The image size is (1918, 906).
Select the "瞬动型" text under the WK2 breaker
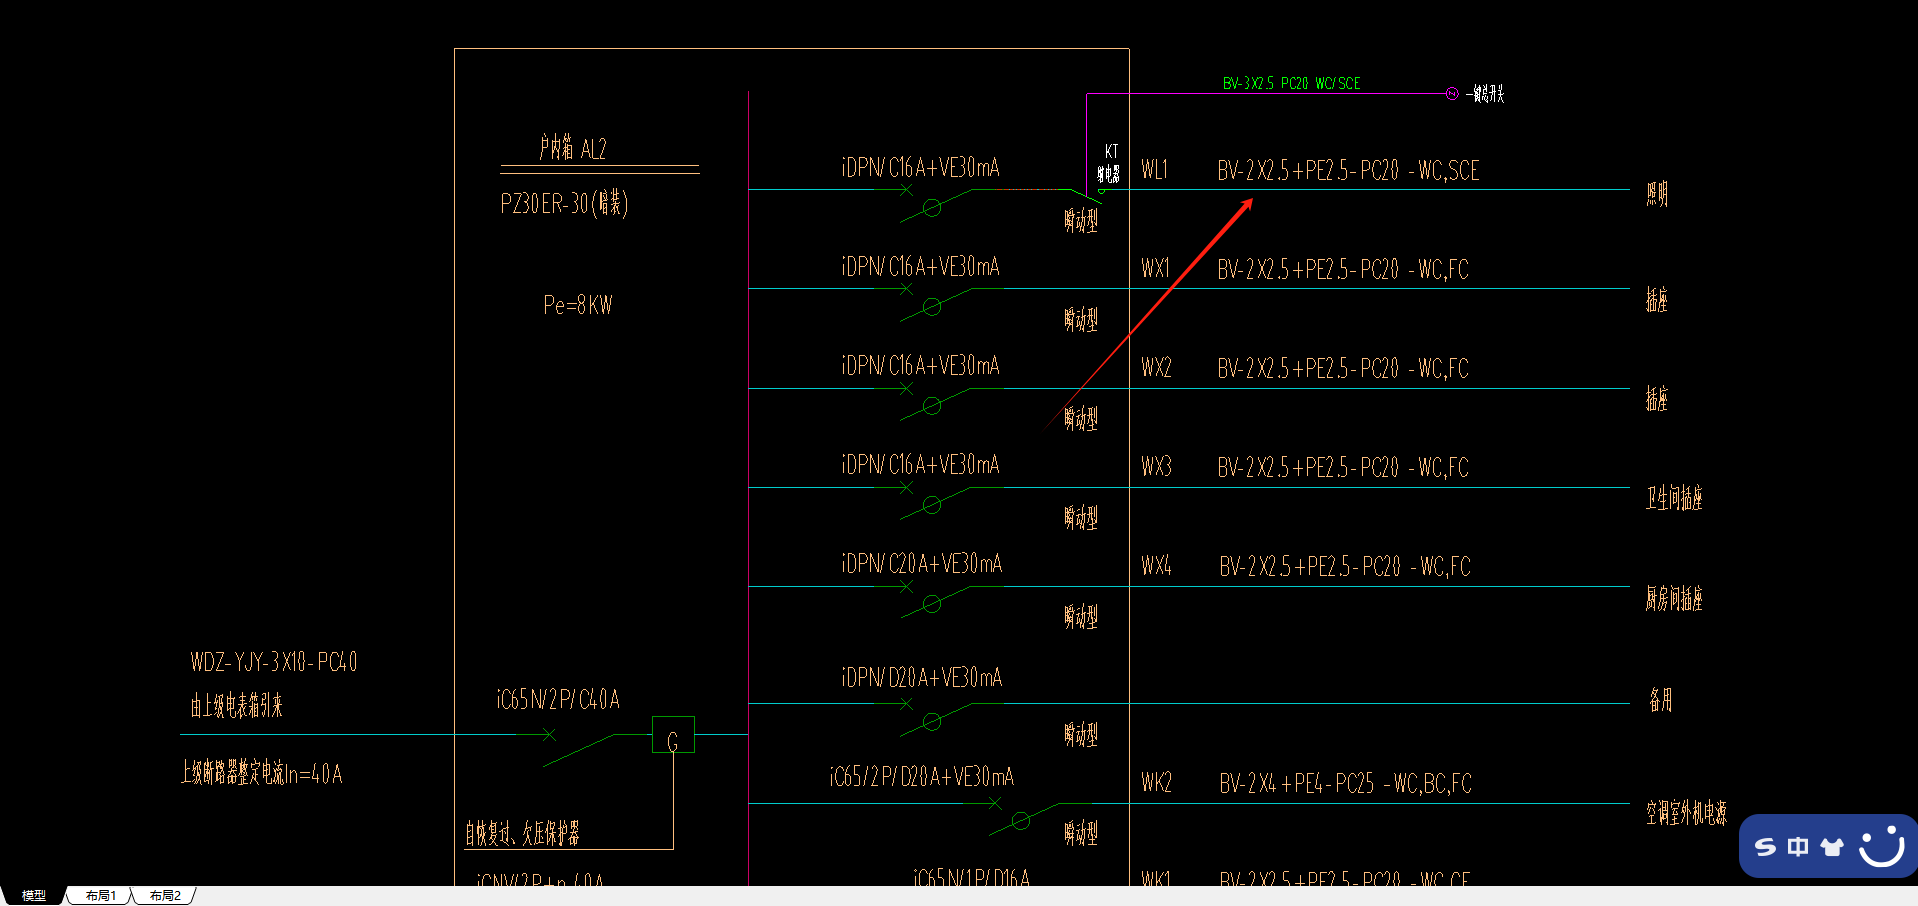[x=1081, y=833]
